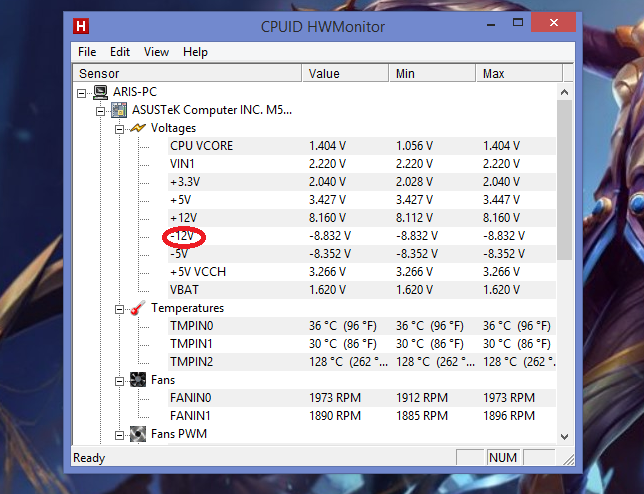This screenshot has width=644, height=494.
Task: Click the HWMonitor red H app icon
Action: coord(81,26)
